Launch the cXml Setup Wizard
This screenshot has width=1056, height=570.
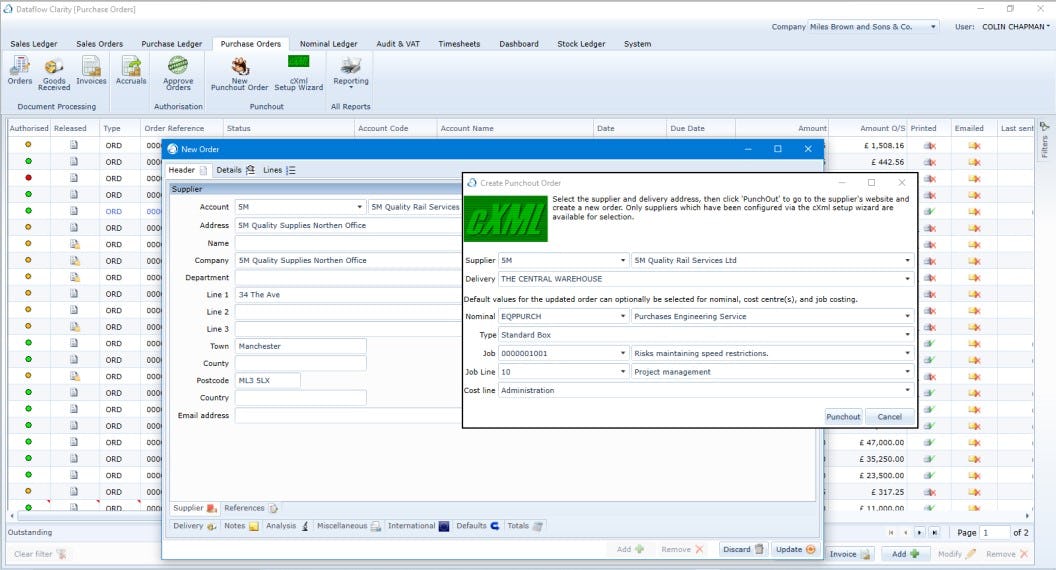[x=298, y=73]
